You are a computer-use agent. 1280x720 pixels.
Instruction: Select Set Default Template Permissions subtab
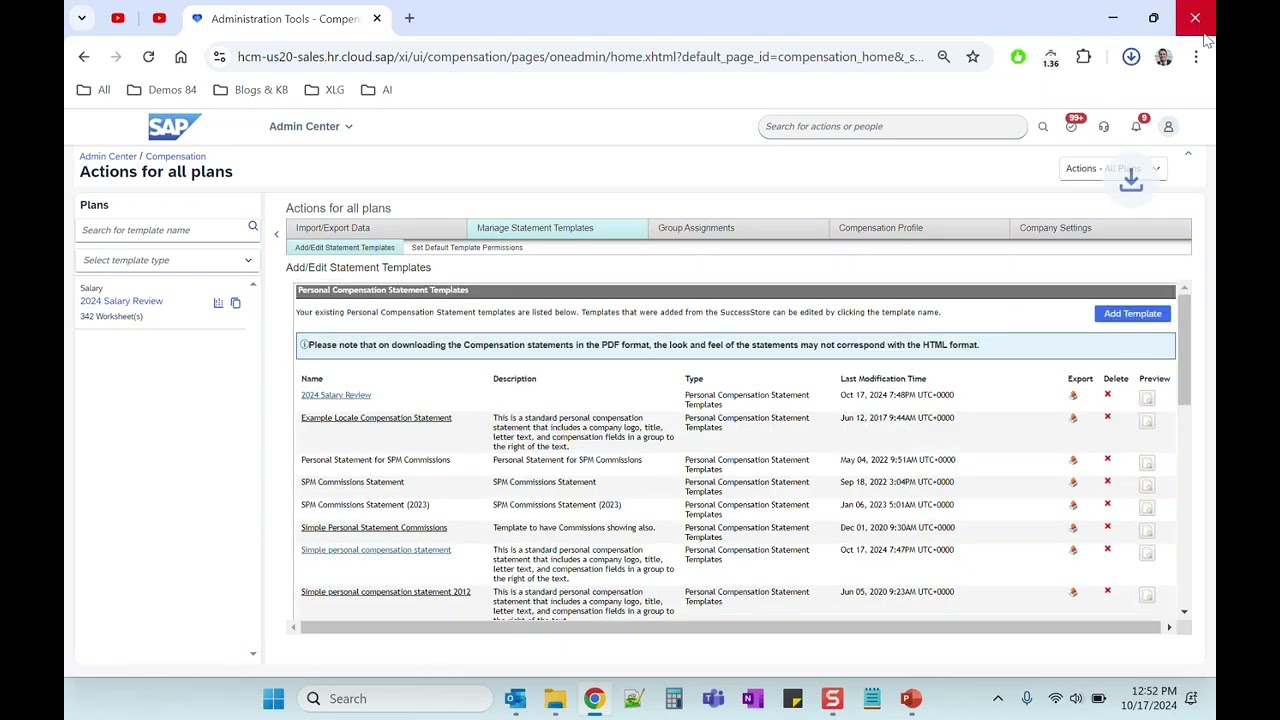coord(467,248)
